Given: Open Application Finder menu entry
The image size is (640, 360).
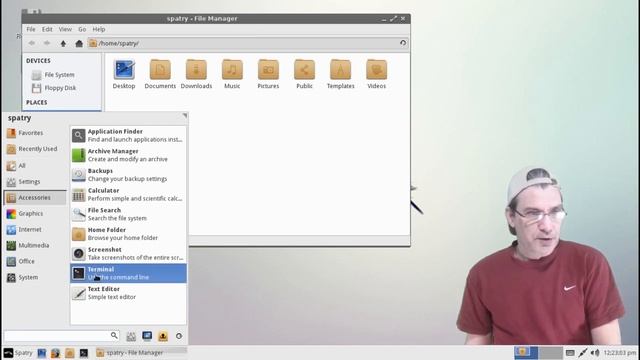Looking at the screenshot, I should point(128,135).
